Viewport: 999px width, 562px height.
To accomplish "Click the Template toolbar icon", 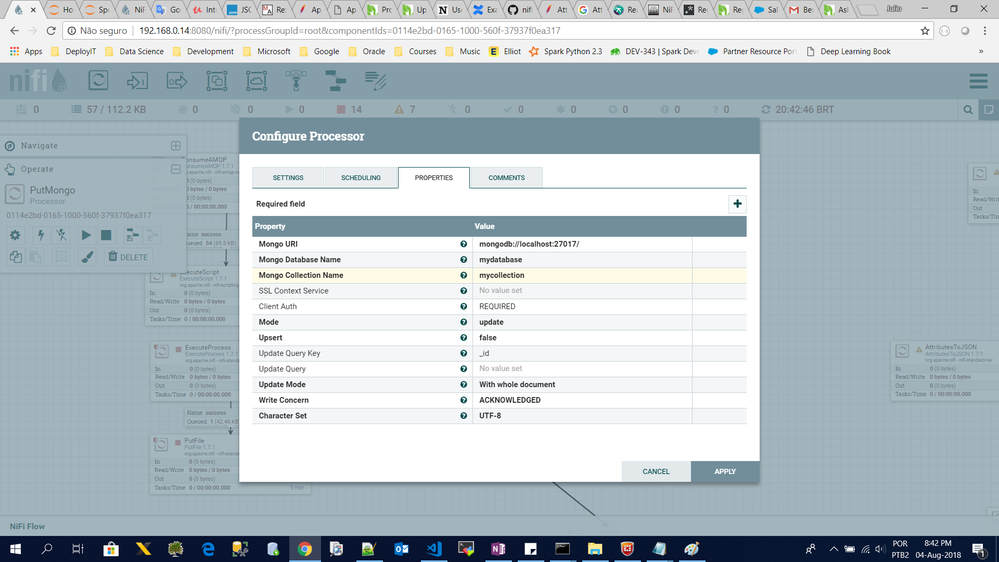I will click(x=335, y=81).
